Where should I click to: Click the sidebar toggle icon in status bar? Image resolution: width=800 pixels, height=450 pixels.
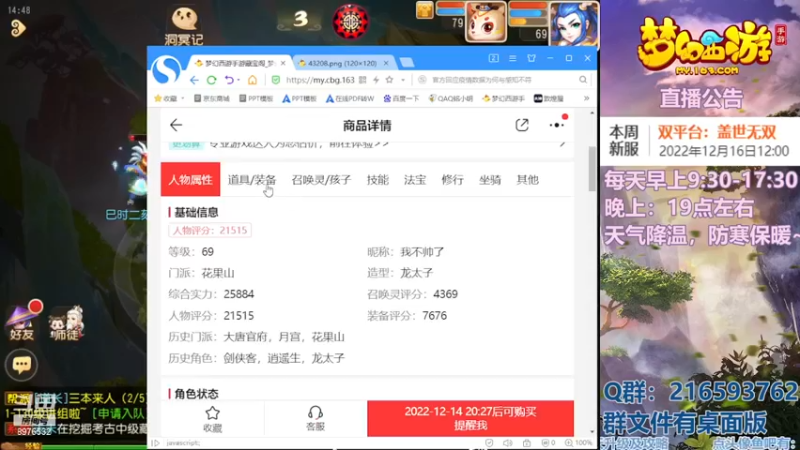point(156,443)
